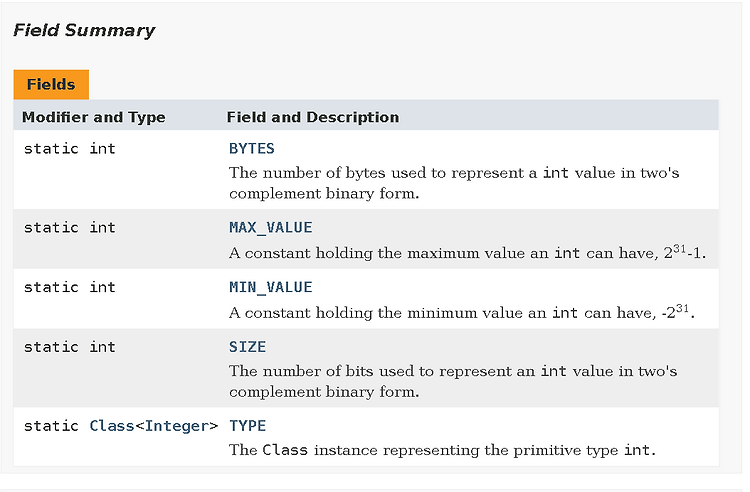Click static int in the SIZE row
Viewport: 750px width, 492px height.
tap(70, 347)
